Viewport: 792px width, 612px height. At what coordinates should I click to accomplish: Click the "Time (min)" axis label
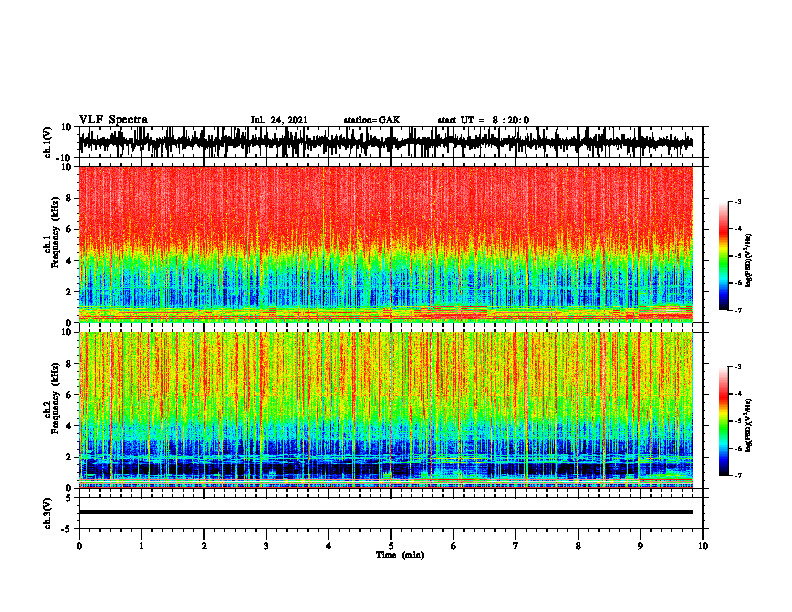400,555
